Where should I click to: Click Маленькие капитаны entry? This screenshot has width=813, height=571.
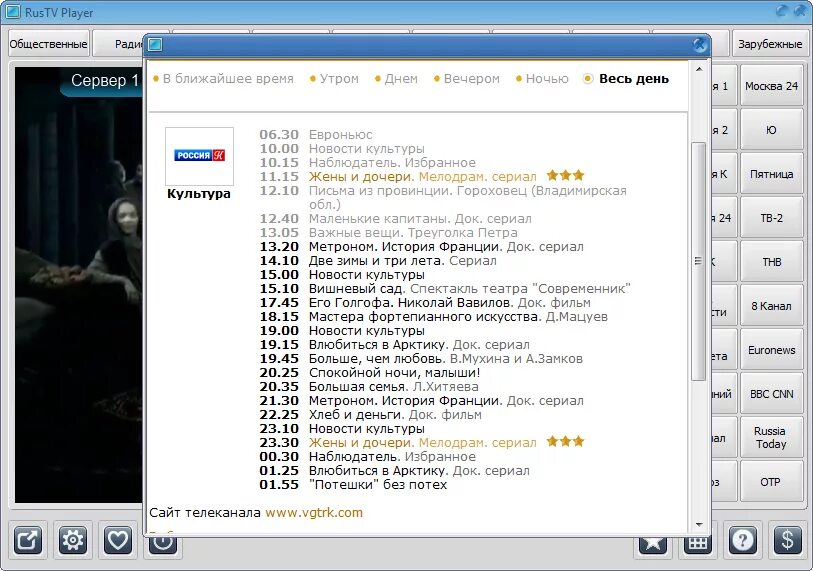[420, 218]
